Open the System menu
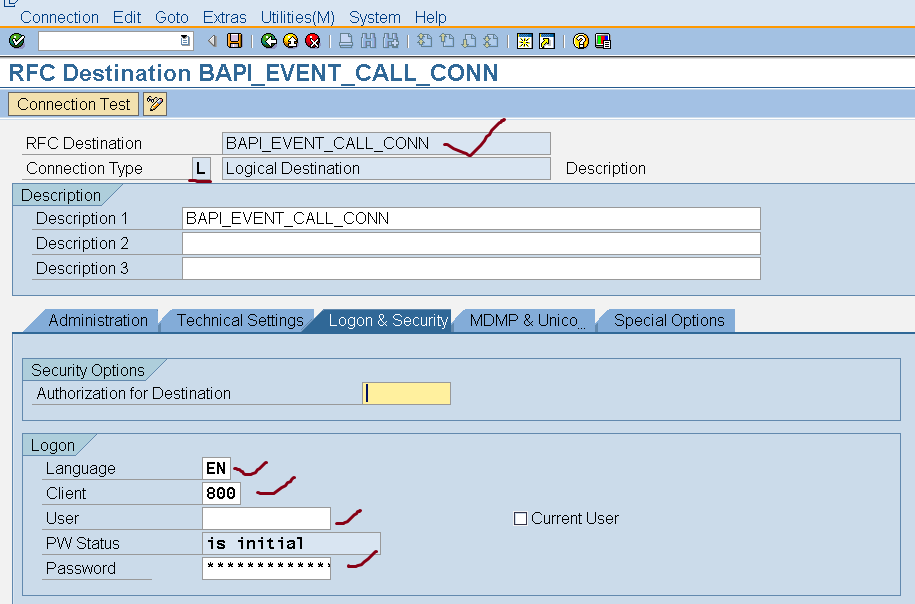Screen dimensions: 915x604 375,17
